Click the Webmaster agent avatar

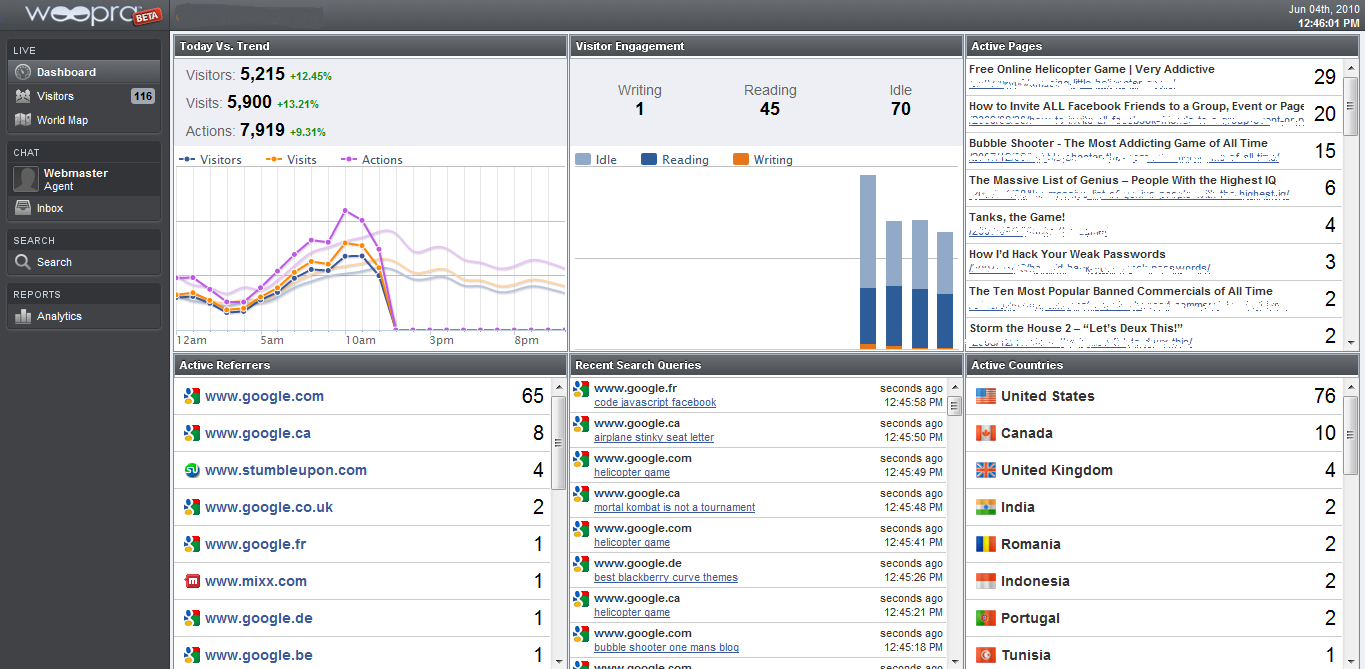(26, 180)
